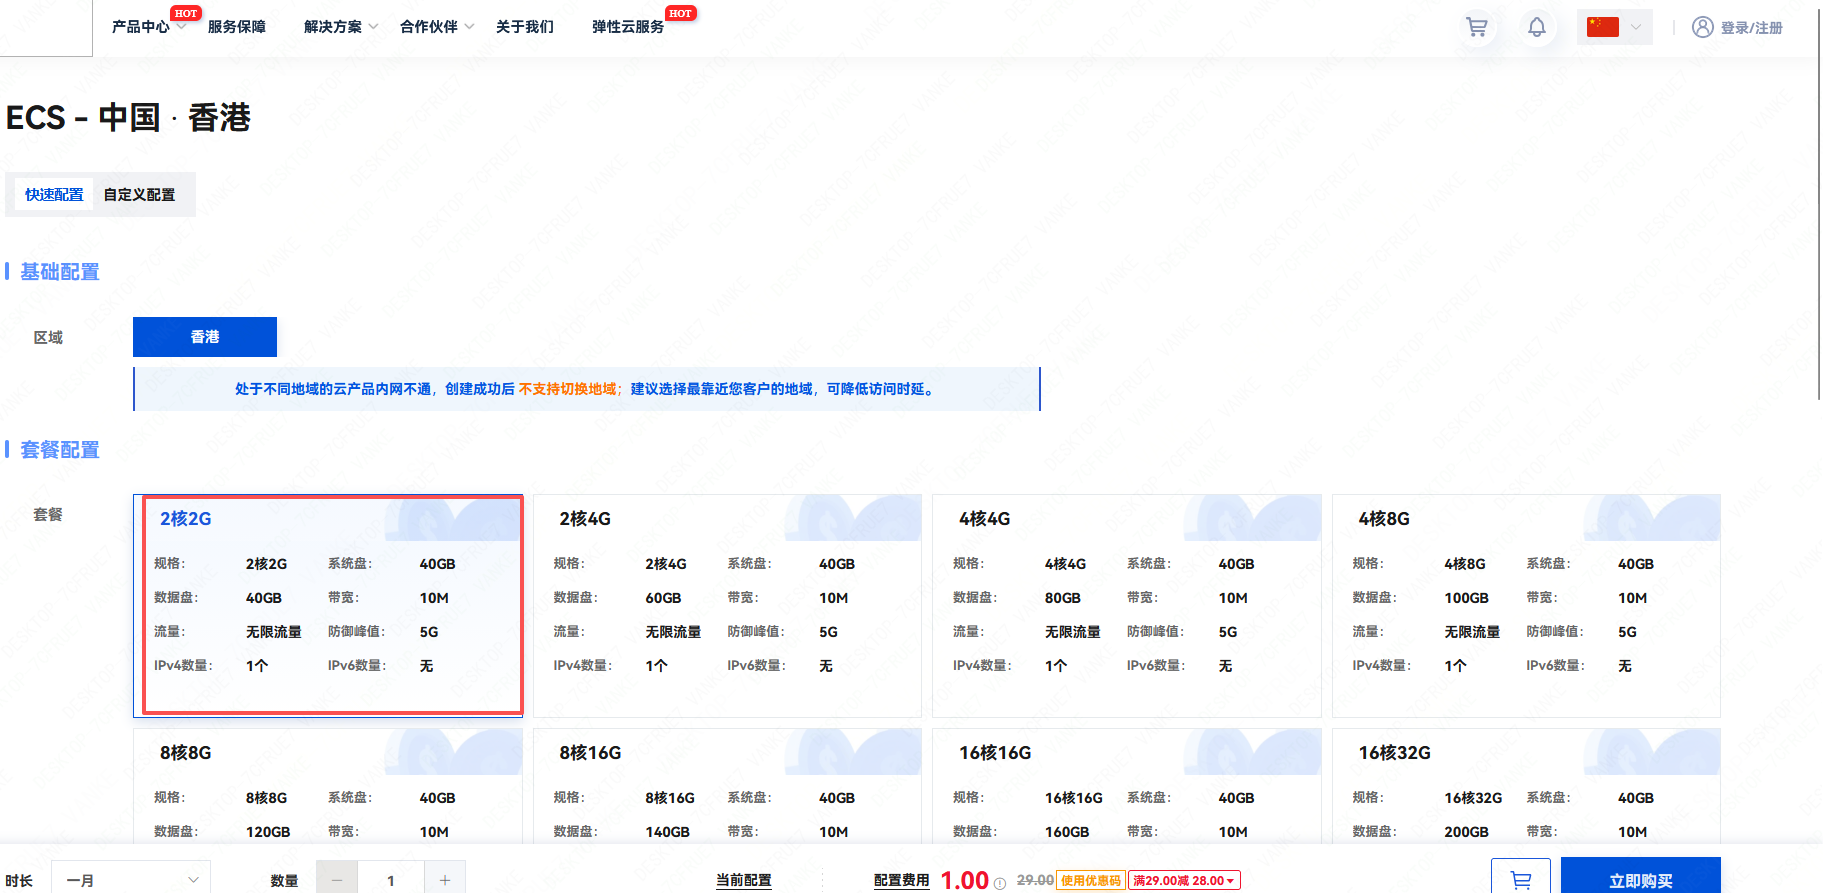The image size is (1823, 893).
Task: Click the quantity input field
Action: [x=391, y=879]
